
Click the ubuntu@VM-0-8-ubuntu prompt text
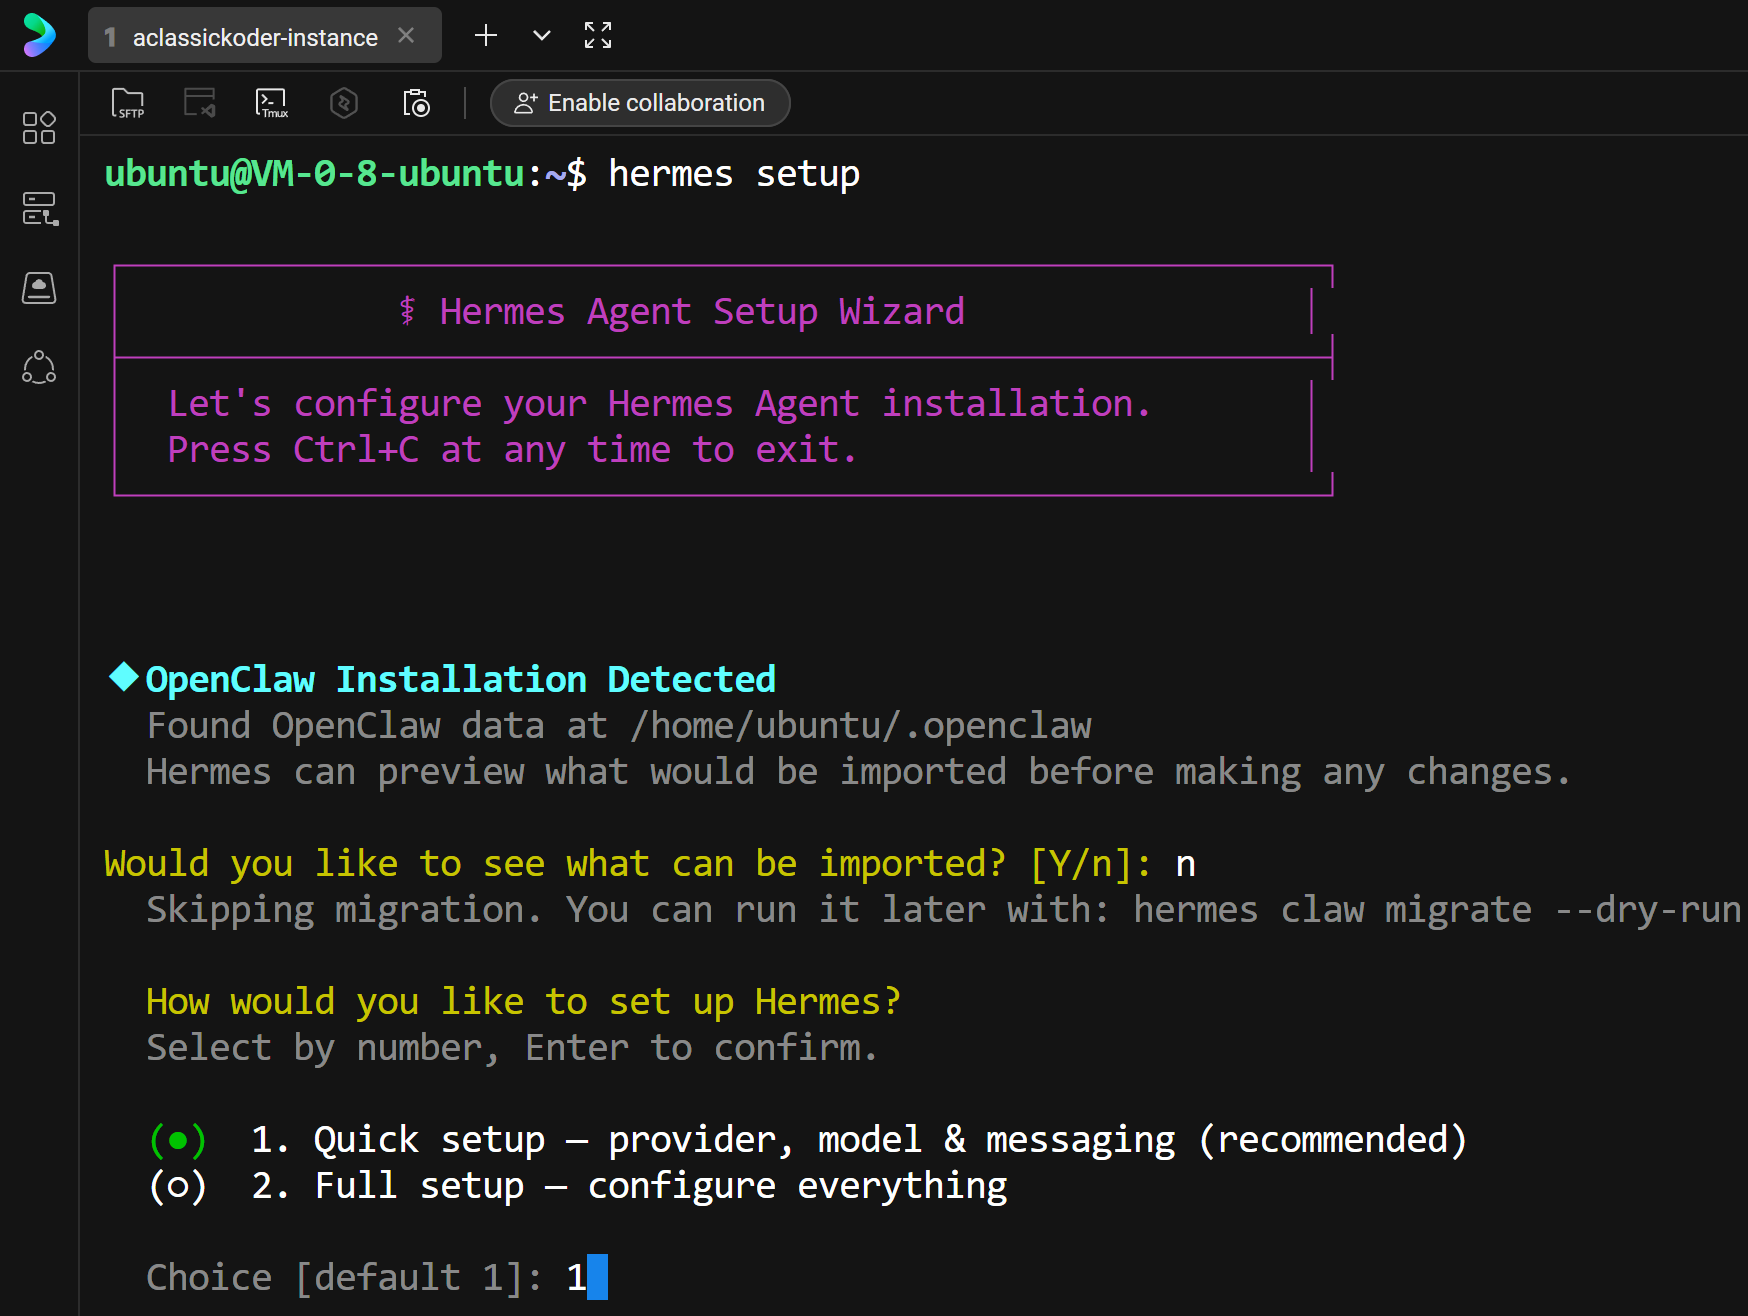[x=315, y=174]
